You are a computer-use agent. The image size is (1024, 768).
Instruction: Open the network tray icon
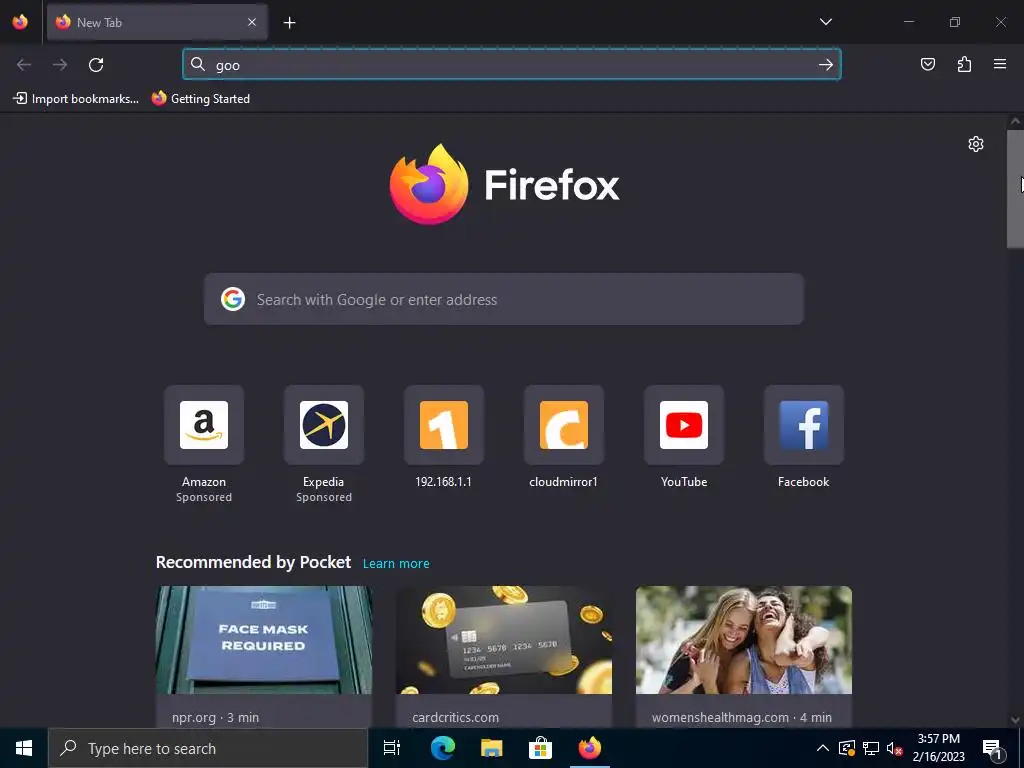pyautogui.click(x=871, y=748)
